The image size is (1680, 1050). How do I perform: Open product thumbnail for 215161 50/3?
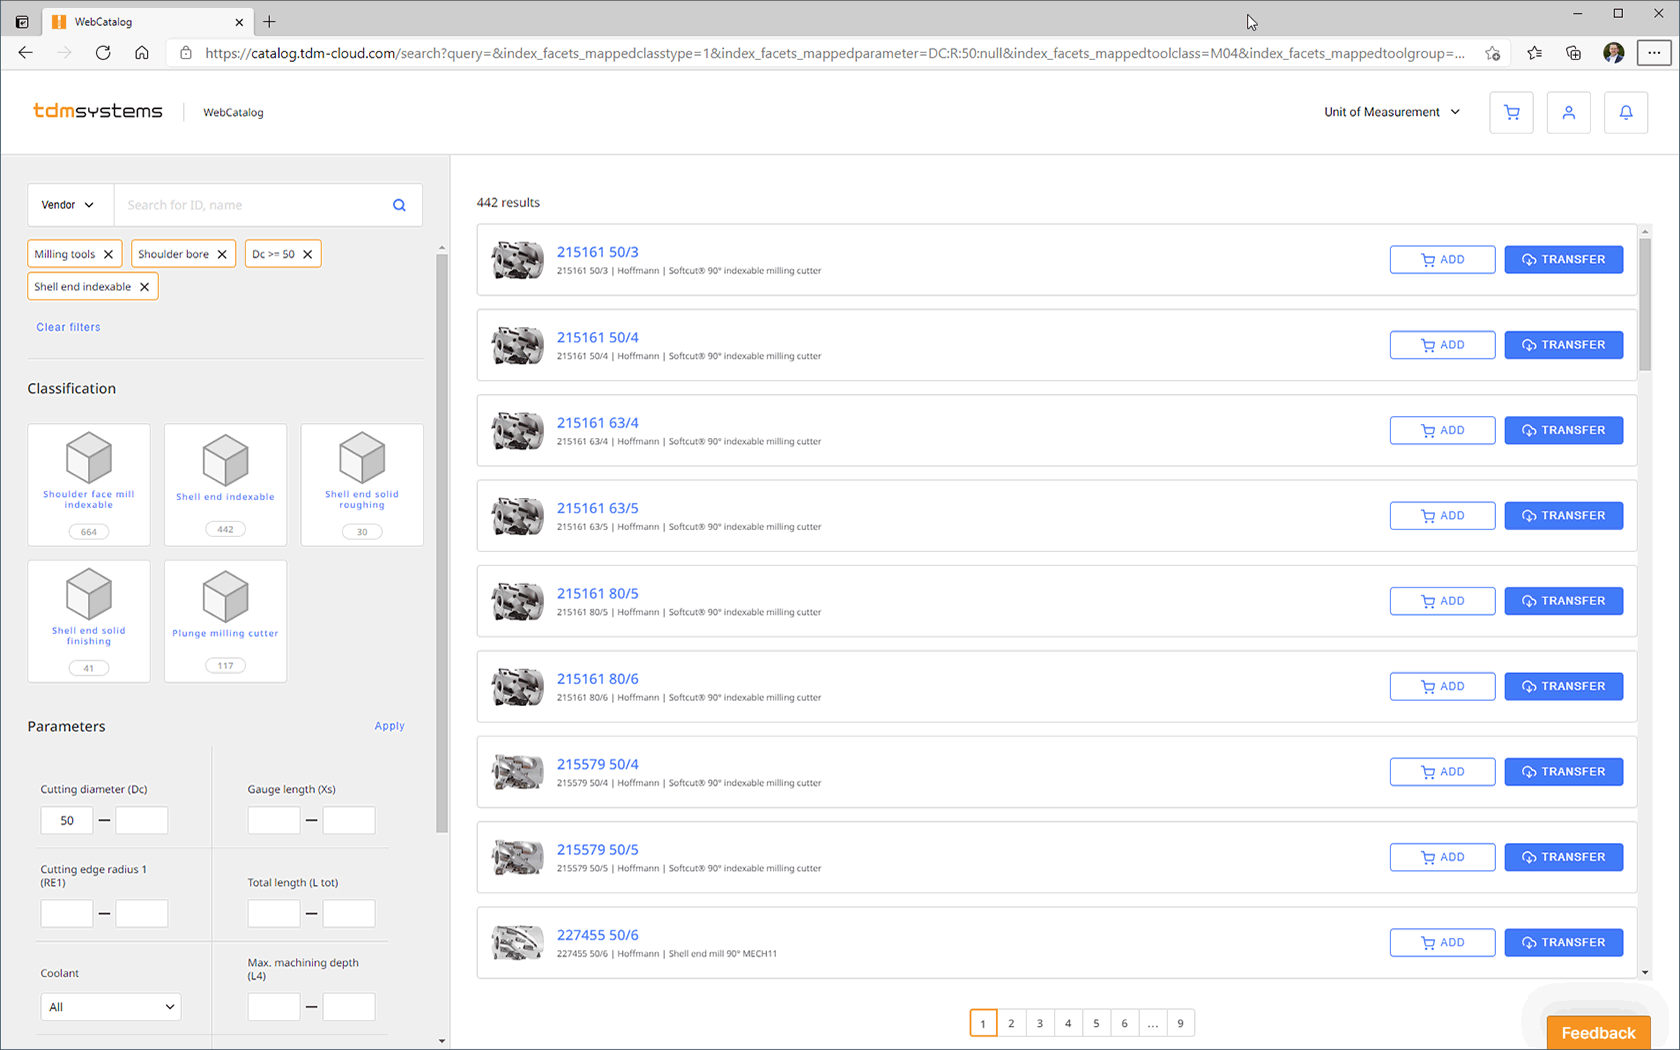(517, 260)
